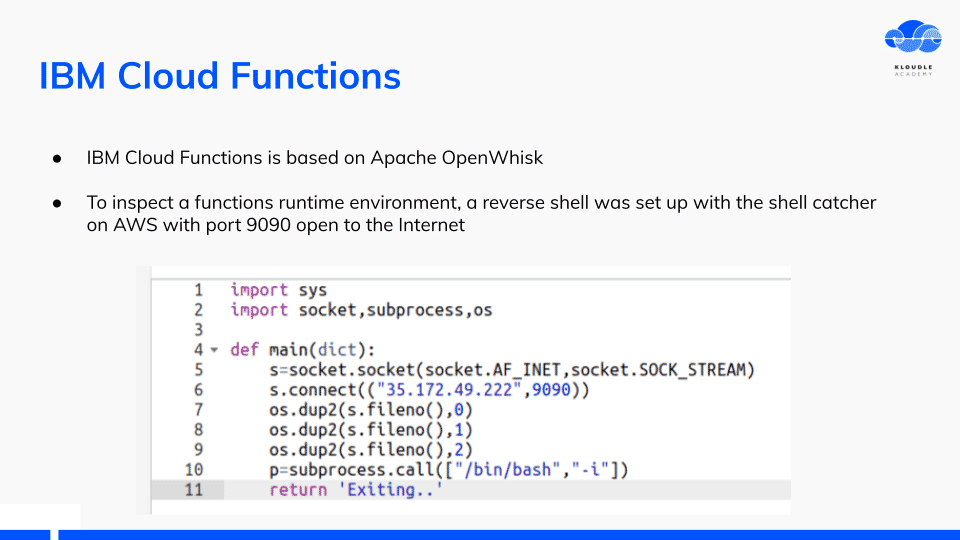The height and width of the screenshot is (540, 960).
Task: Click the 'import sys' code line
Action: click(x=279, y=290)
